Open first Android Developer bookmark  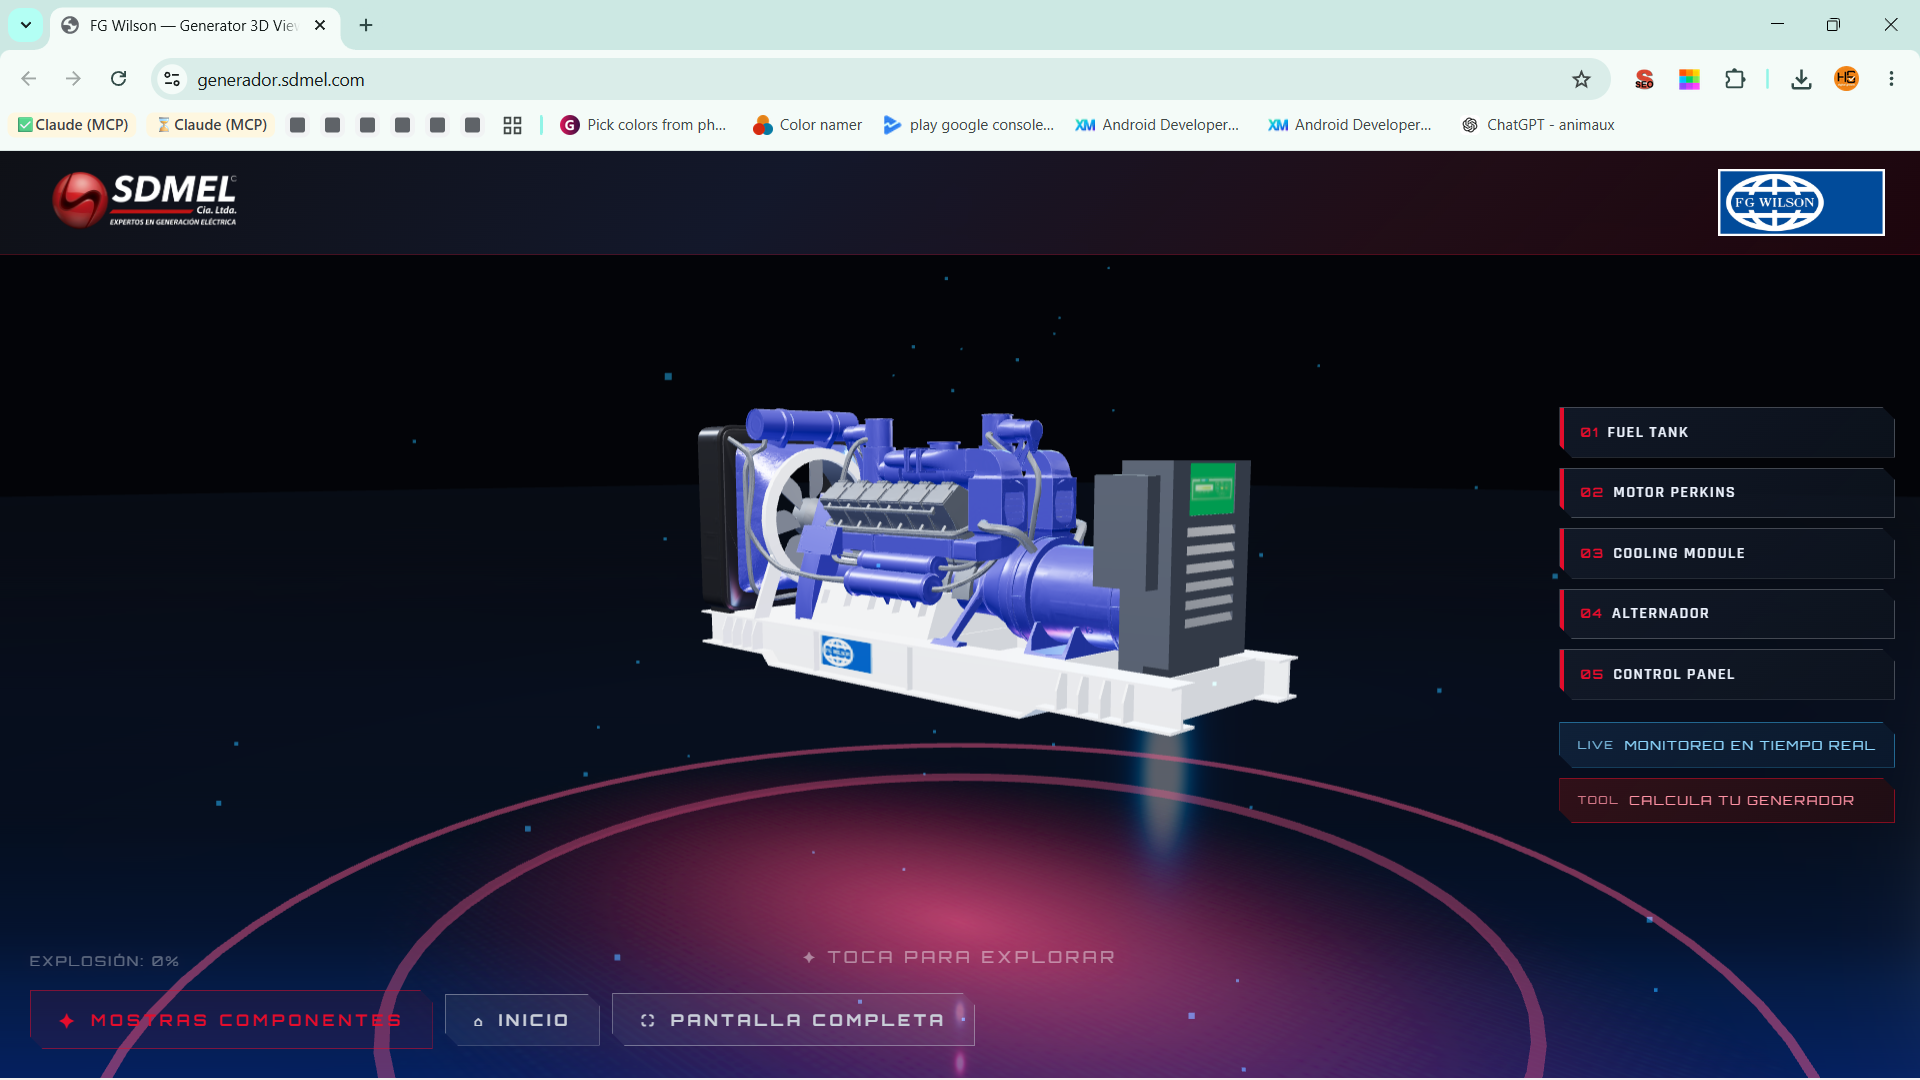pos(1157,125)
